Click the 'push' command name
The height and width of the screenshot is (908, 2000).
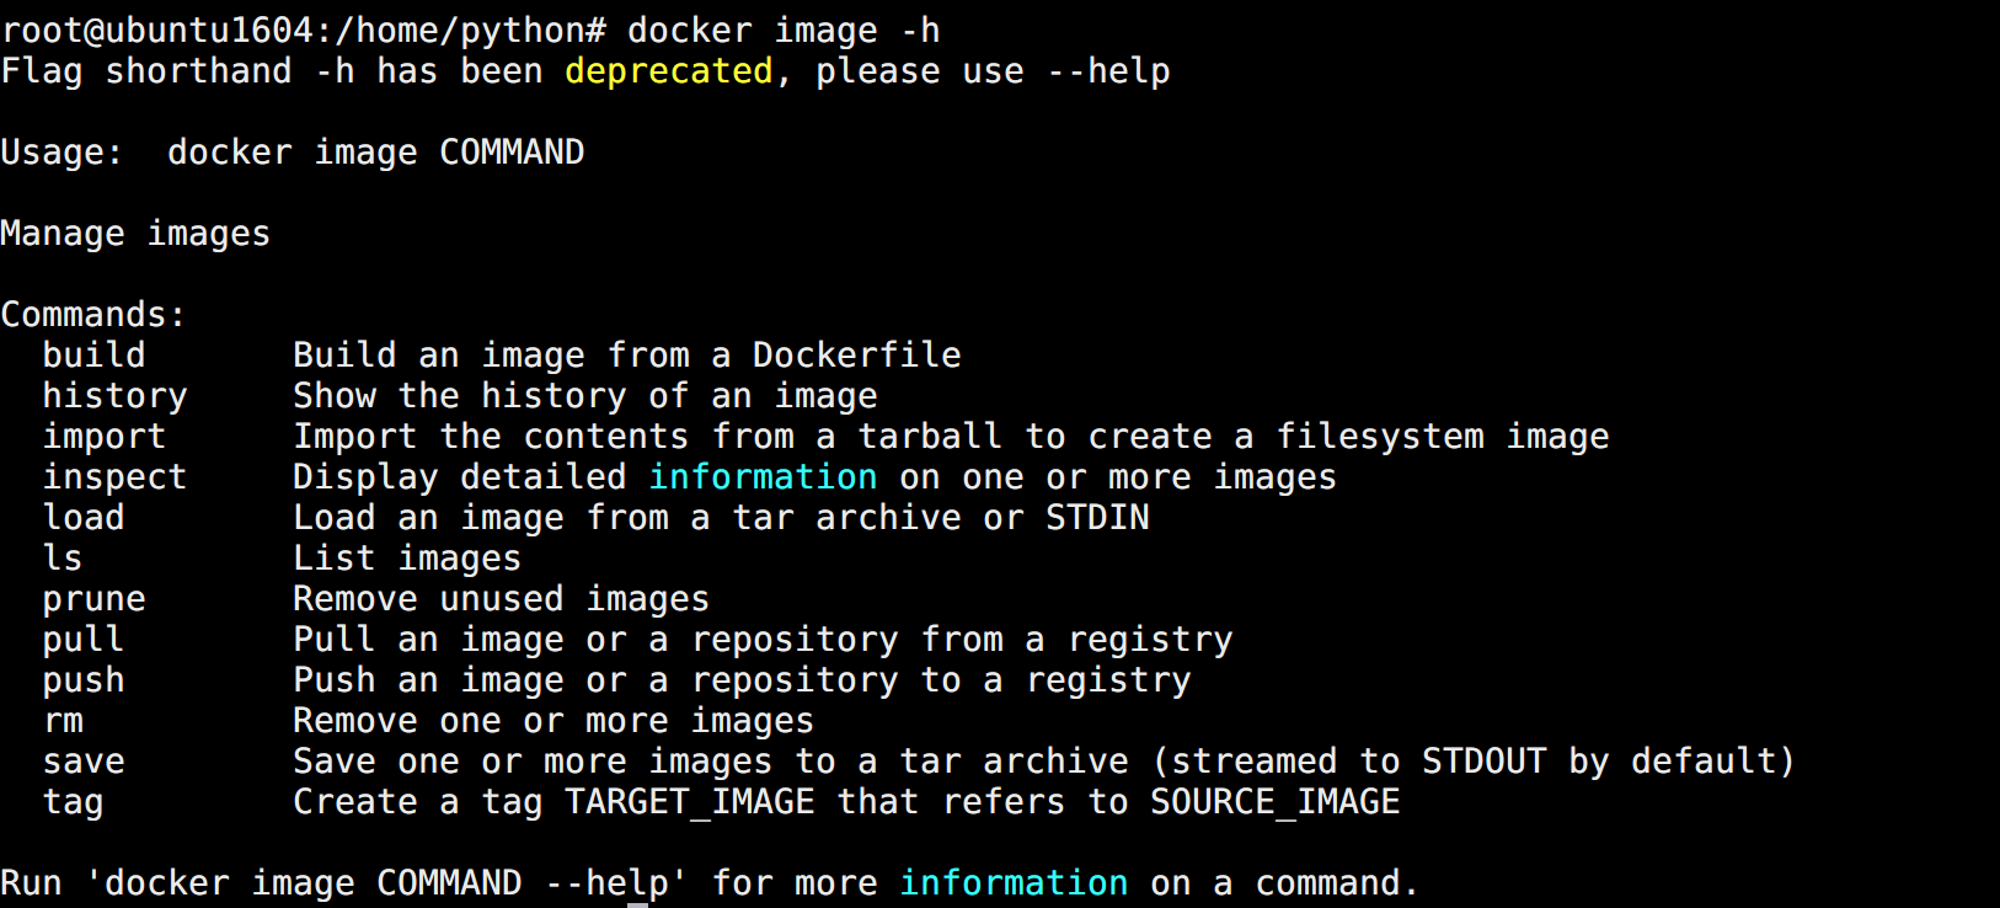click(x=84, y=681)
